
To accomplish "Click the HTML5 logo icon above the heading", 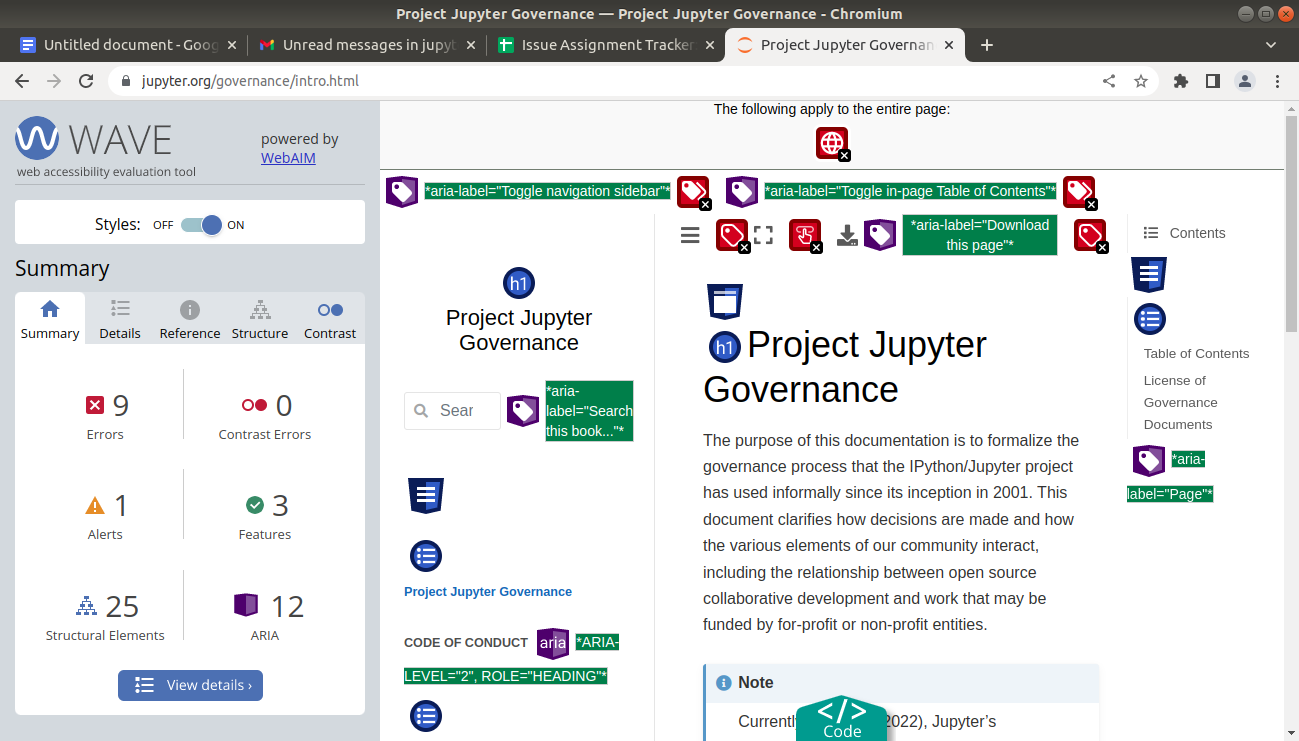I will coord(724,300).
